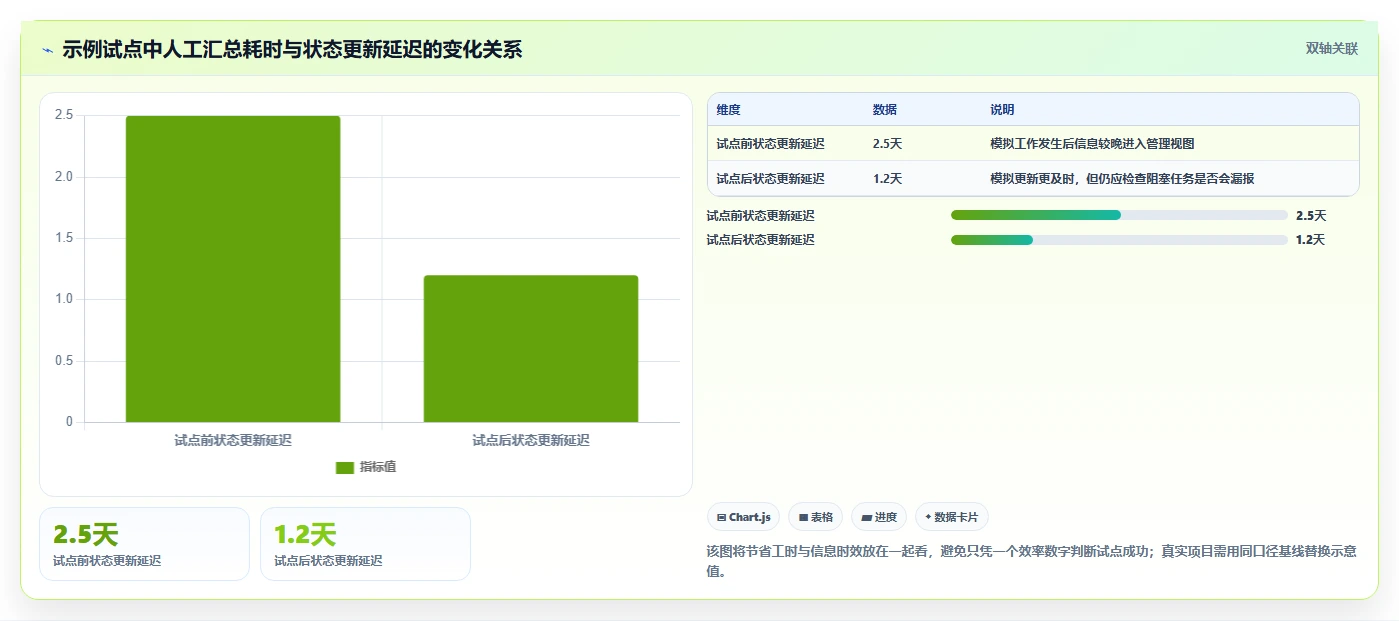
Task: Select the 进度 tag
Action: (x=879, y=517)
